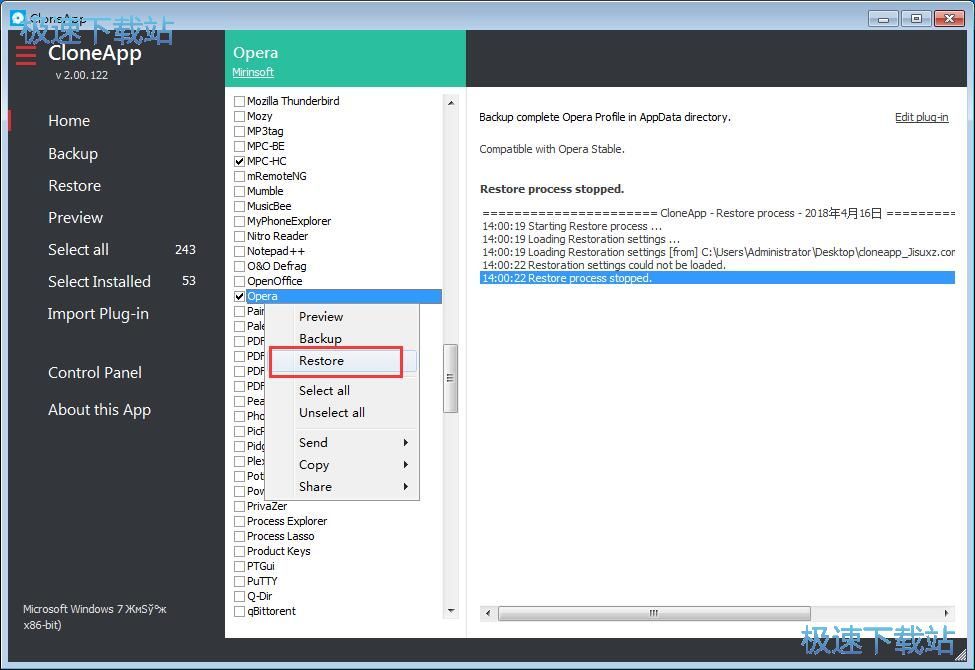This screenshot has width=975, height=670.
Task: Select the Q-Dir list entry
Action: [x=260, y=596]
